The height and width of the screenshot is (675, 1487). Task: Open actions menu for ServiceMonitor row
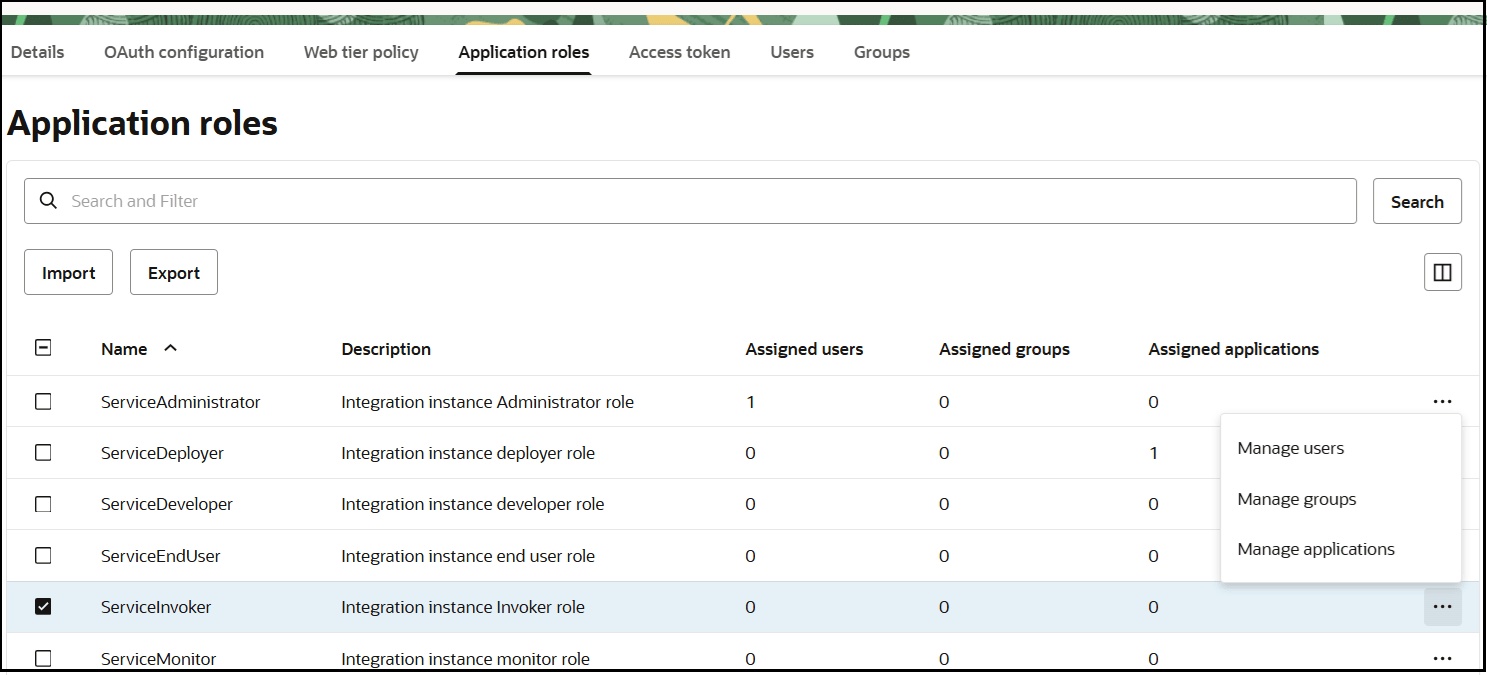[x=1442, y=658]
